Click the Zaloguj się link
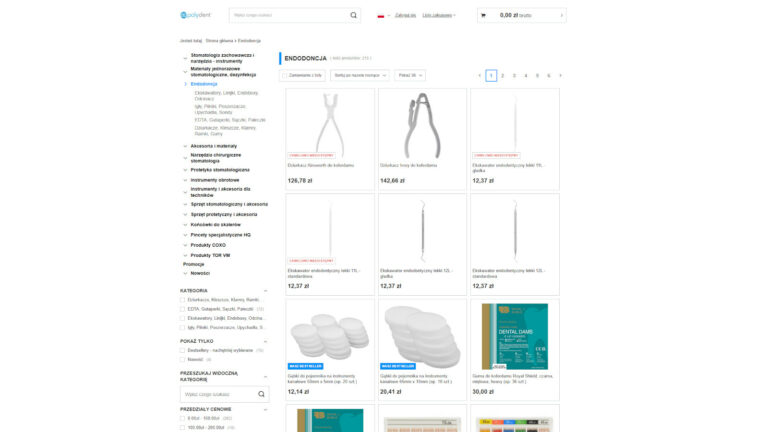 coord(406,15)
